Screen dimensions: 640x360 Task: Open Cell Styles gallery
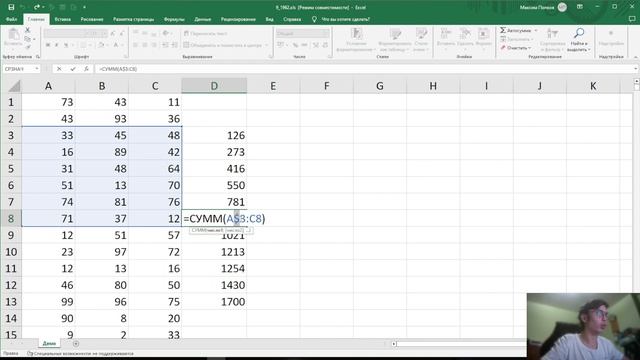[x=421, y=40]
